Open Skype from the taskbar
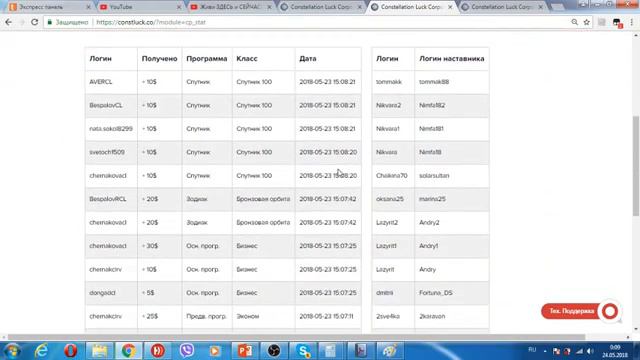The image size is (640, 360). 303,351
